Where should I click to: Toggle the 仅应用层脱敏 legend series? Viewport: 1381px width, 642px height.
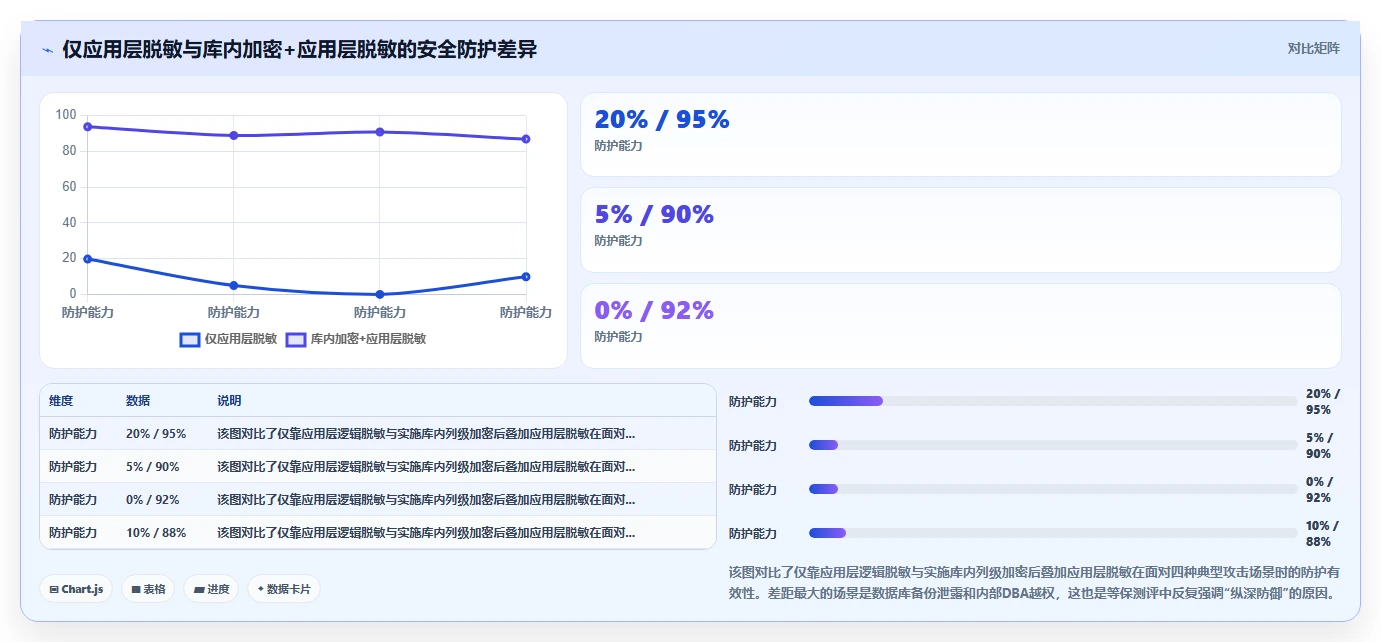[228, 339]
